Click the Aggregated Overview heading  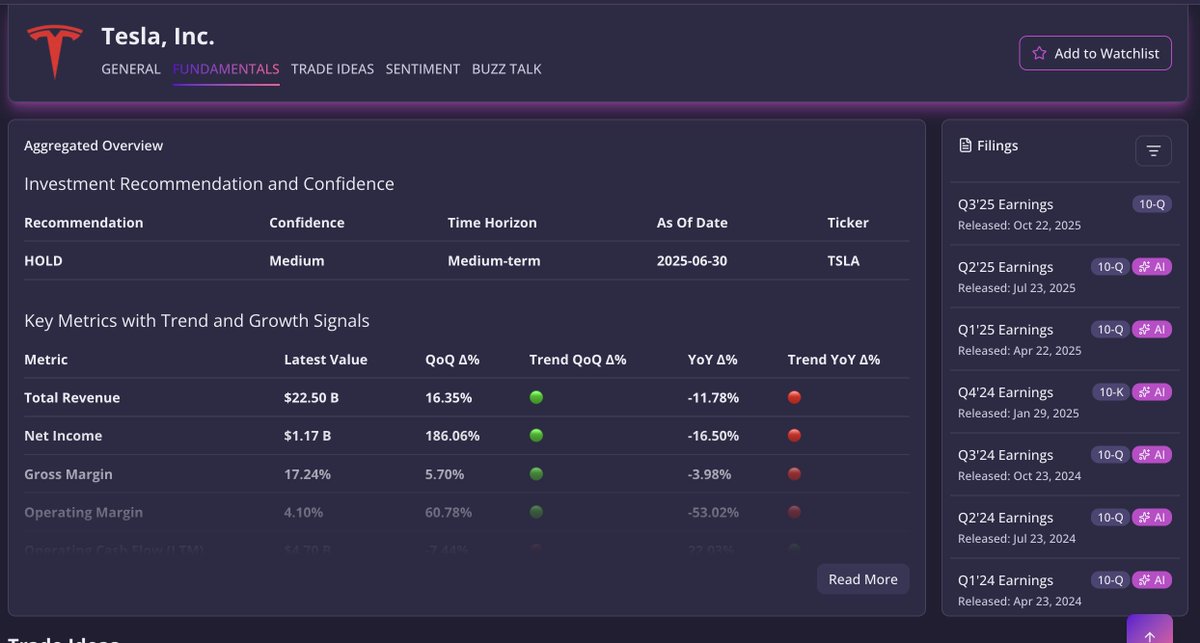click(93, 145)
